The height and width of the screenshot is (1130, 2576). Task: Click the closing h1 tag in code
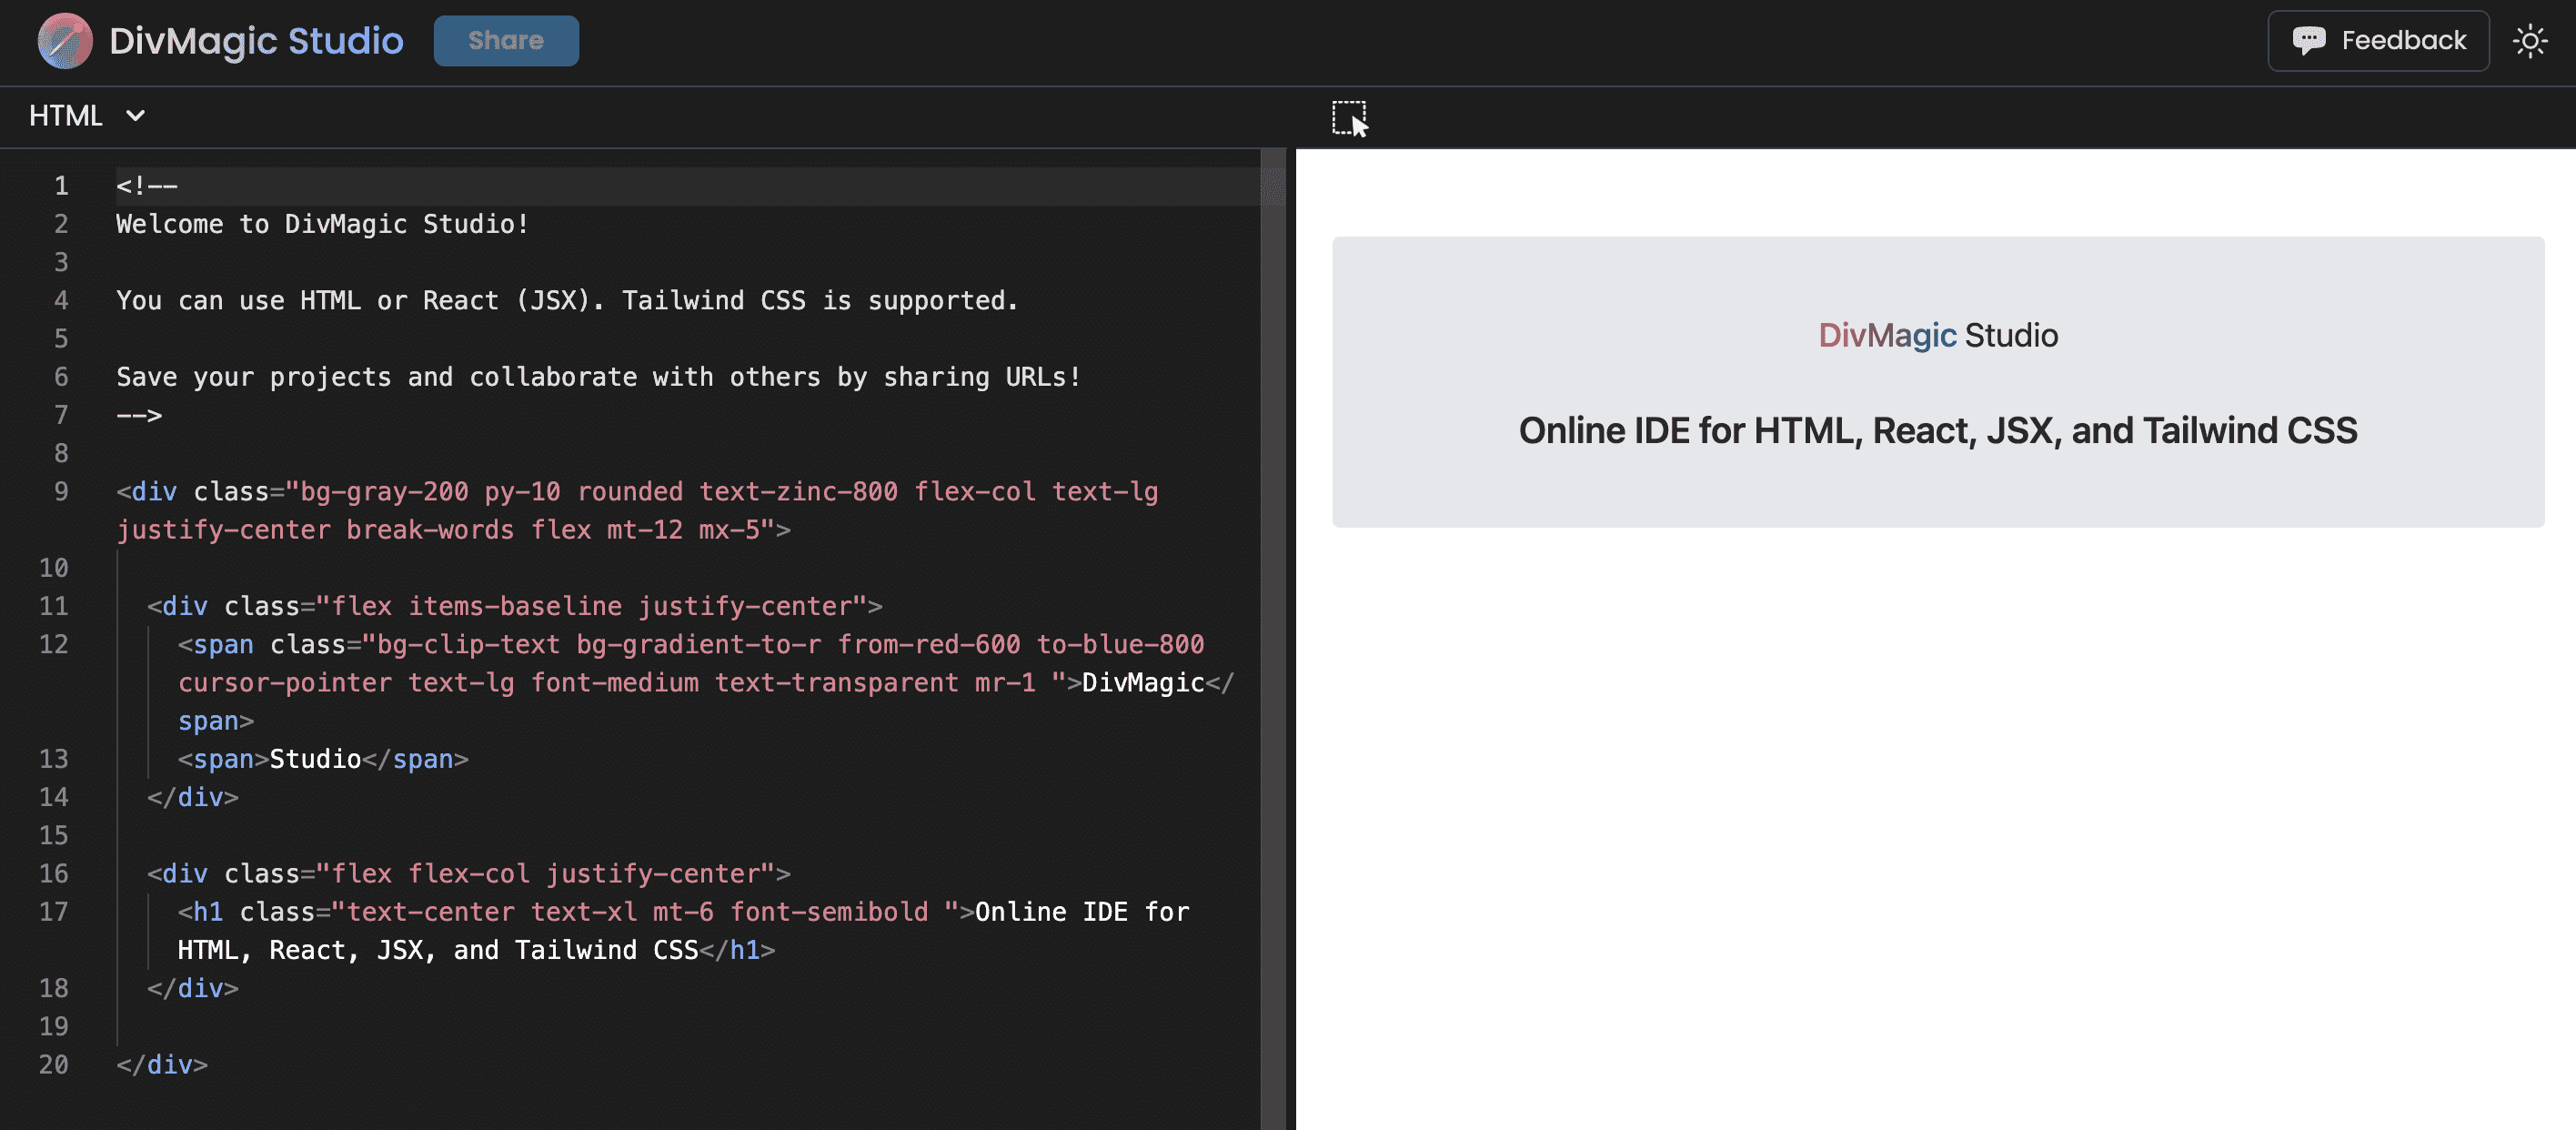(x=737, y=950)
